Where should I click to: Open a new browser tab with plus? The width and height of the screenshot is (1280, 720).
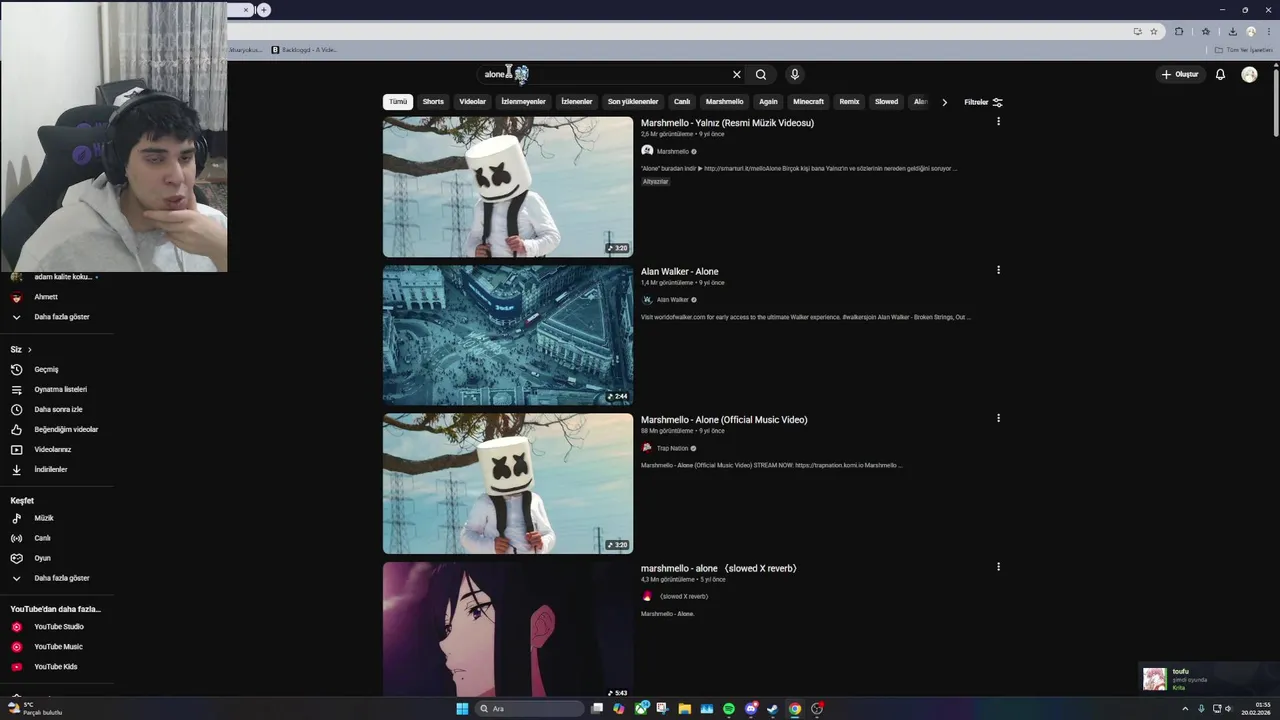click(x=264, y=10)
